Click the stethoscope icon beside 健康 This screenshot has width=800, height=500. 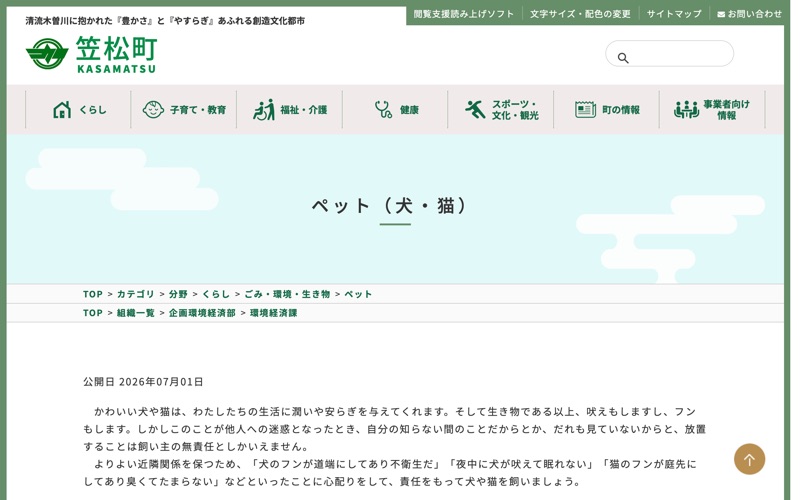pyautogui.click(x=383, y=110)
